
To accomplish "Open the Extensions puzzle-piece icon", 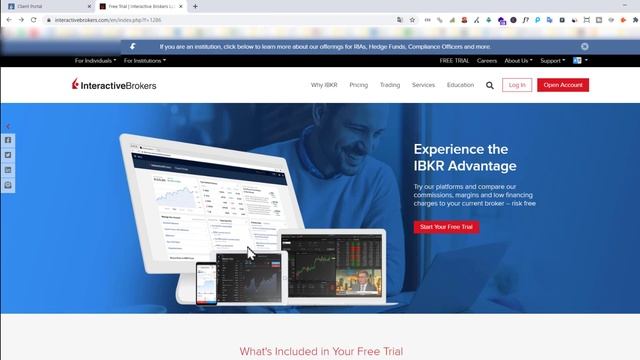I will [x=636, y=20].
